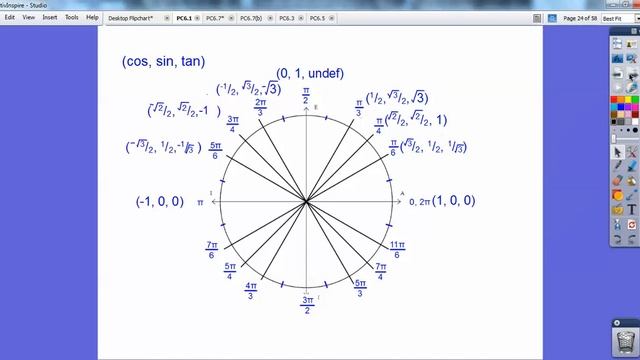Choose the largest pen width dot

tap(635, 130)
